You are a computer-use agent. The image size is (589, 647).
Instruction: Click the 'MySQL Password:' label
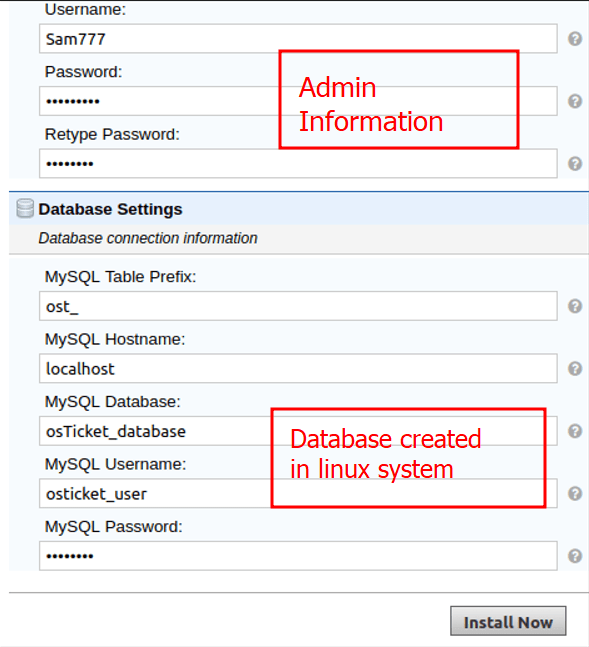pyautogui.click(x=114, y=527)
